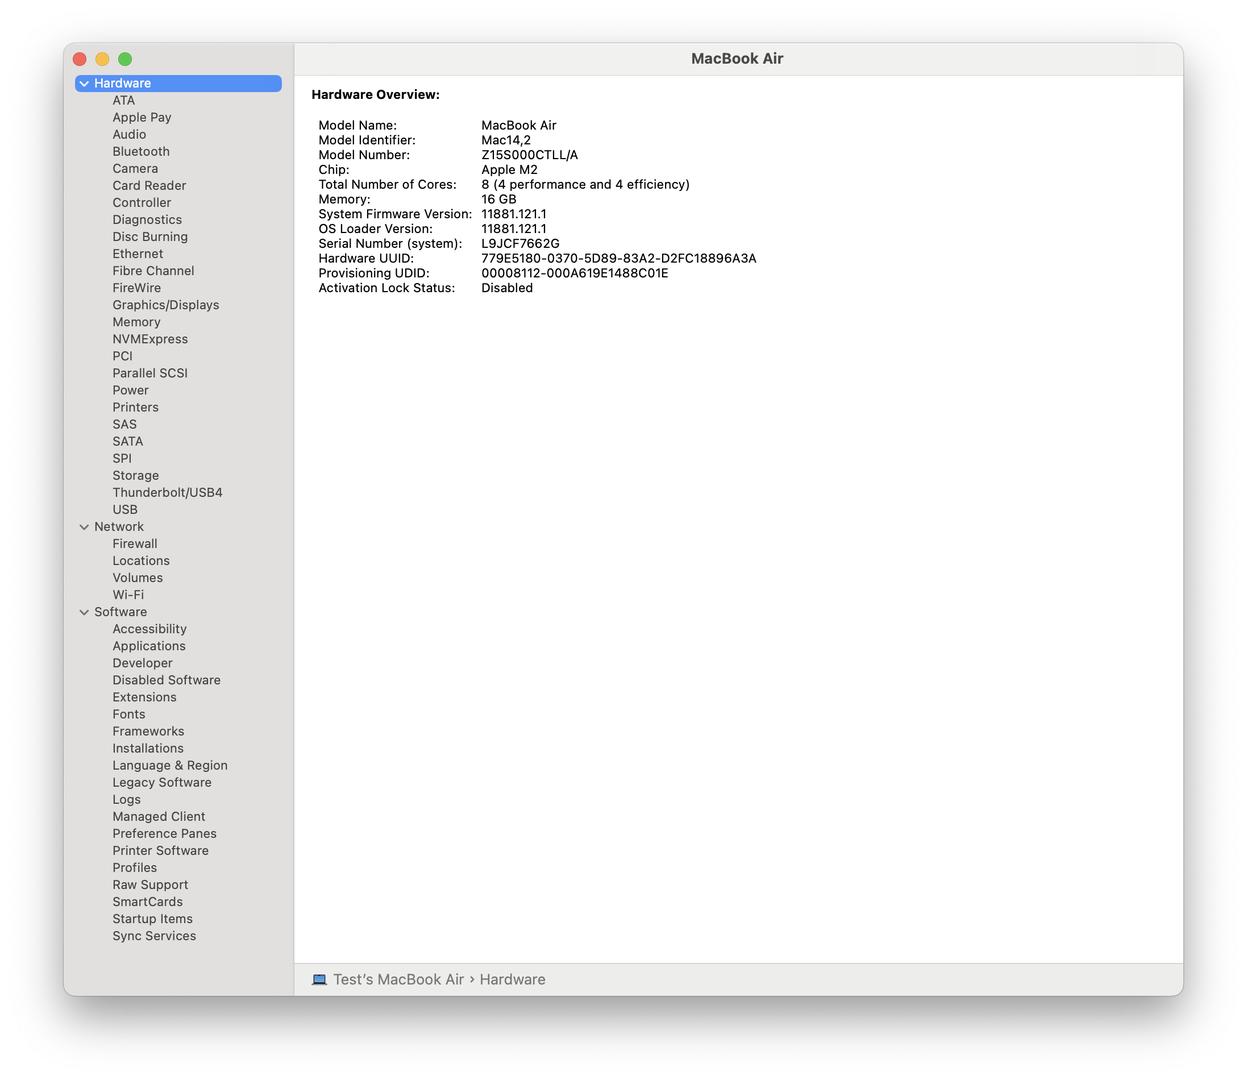
Task: Open Legacy Software entry
Action: (162, 783)
